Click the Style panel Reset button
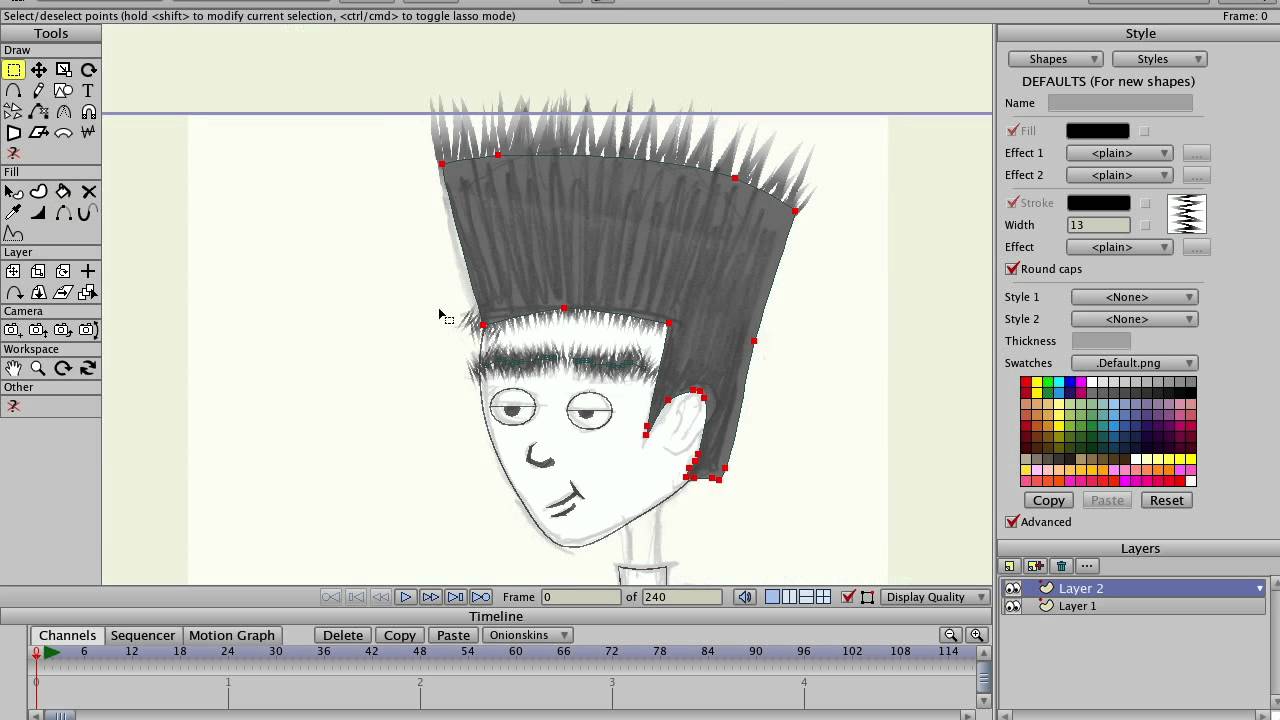 1167,500
